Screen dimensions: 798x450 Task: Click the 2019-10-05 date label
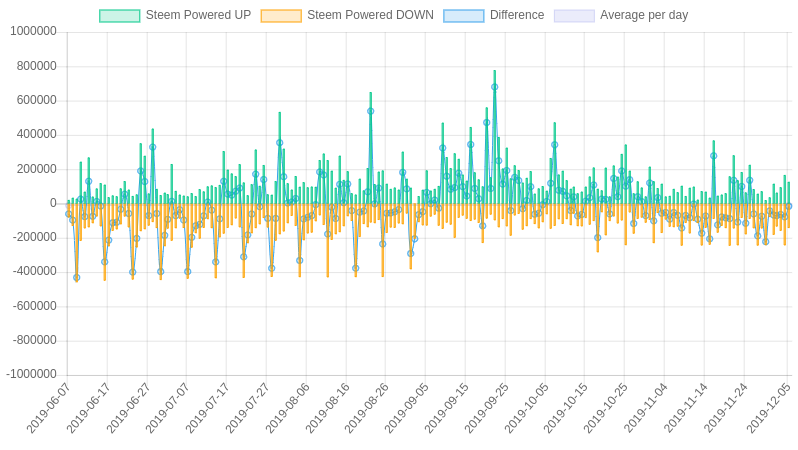[x=526, y=408]
